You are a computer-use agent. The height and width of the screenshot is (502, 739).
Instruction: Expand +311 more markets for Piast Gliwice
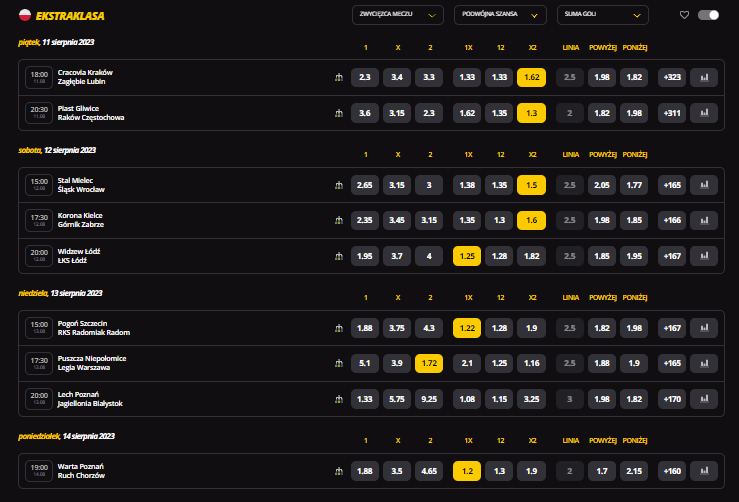(672, 113)
